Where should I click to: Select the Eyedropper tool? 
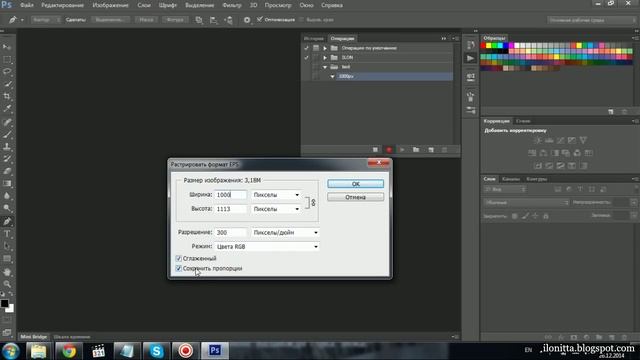pos(7,109)
